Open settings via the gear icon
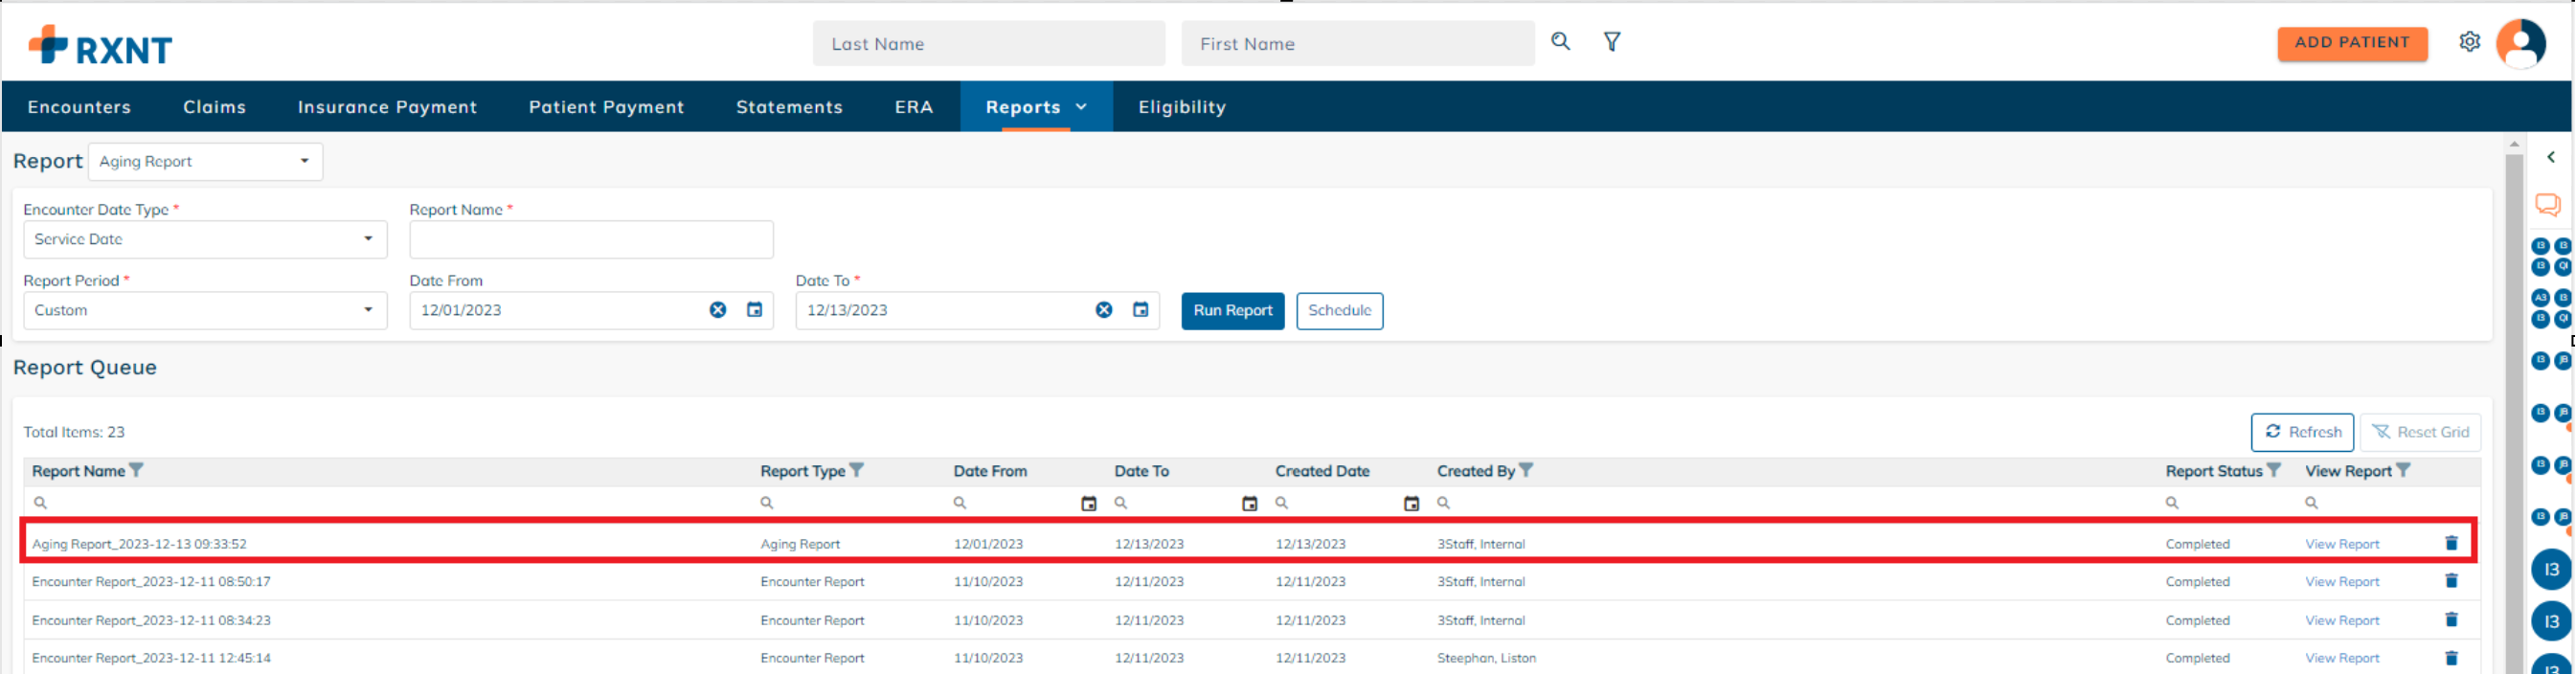 tap(2469, 42)
